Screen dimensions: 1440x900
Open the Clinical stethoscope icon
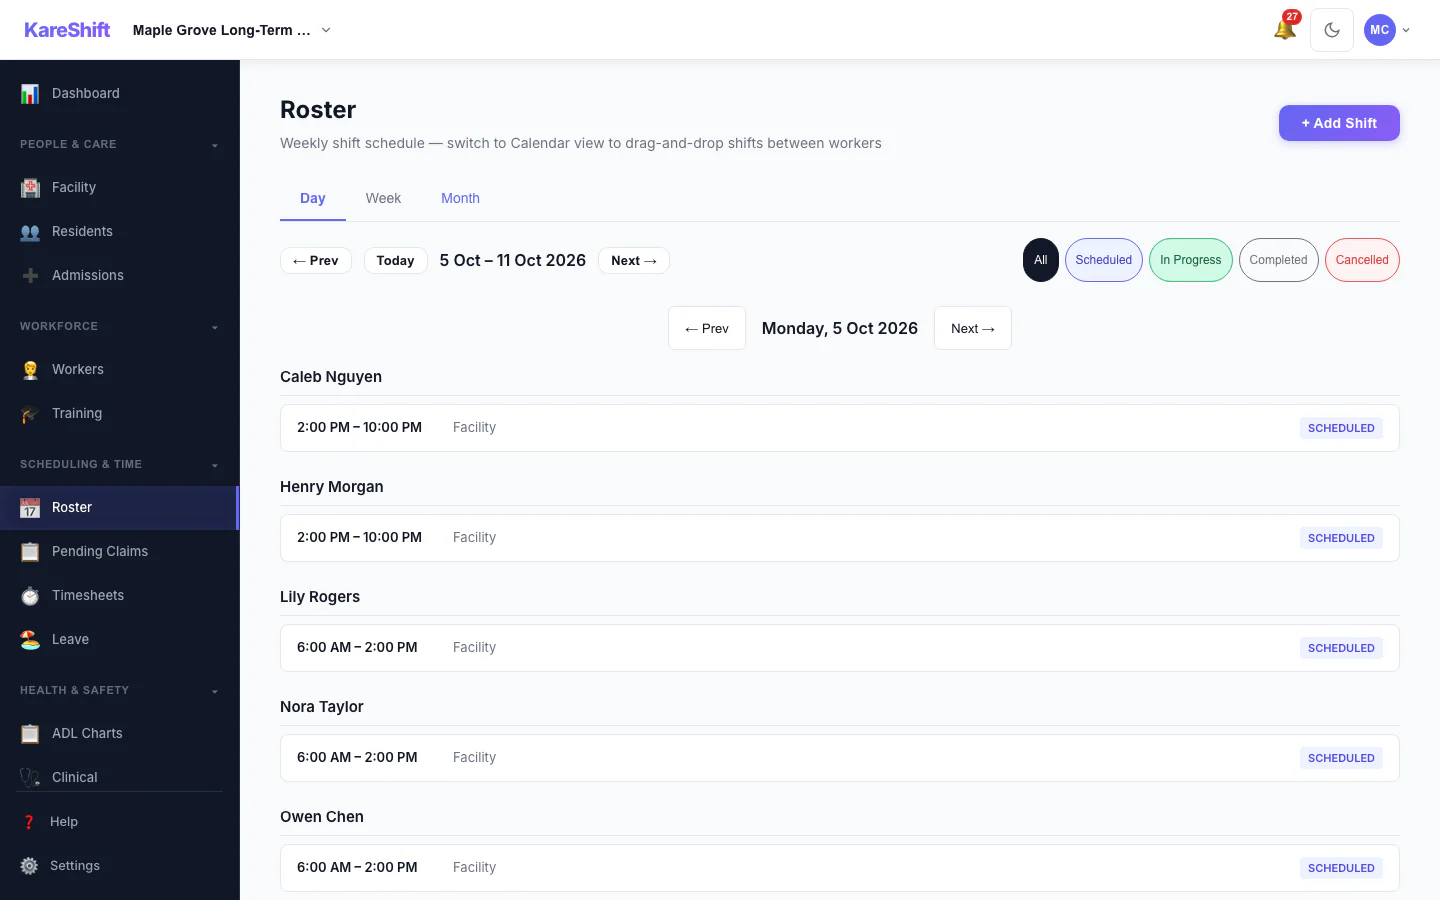pos(30,777)
